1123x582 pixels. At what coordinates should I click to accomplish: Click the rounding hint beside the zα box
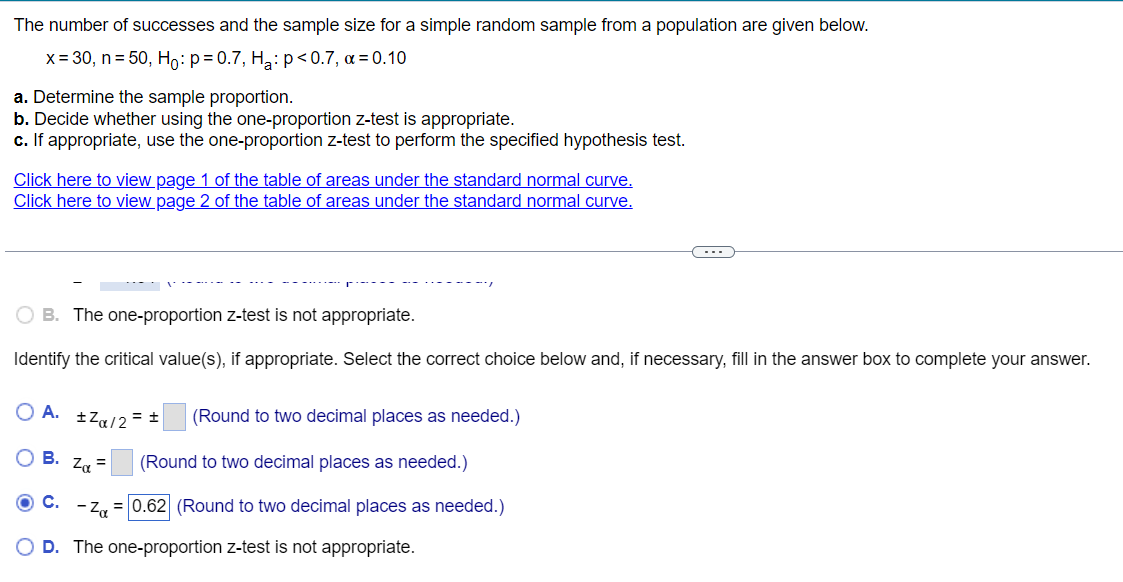304,462
